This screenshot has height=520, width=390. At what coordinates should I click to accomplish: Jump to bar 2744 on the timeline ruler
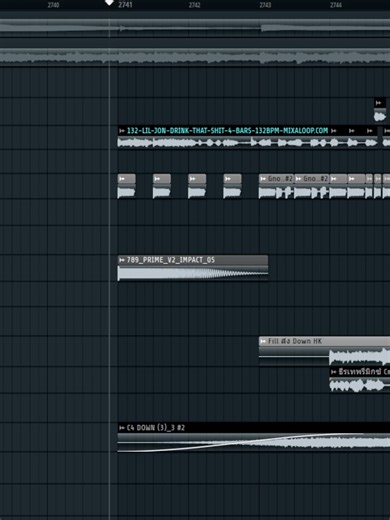(336, 5)
